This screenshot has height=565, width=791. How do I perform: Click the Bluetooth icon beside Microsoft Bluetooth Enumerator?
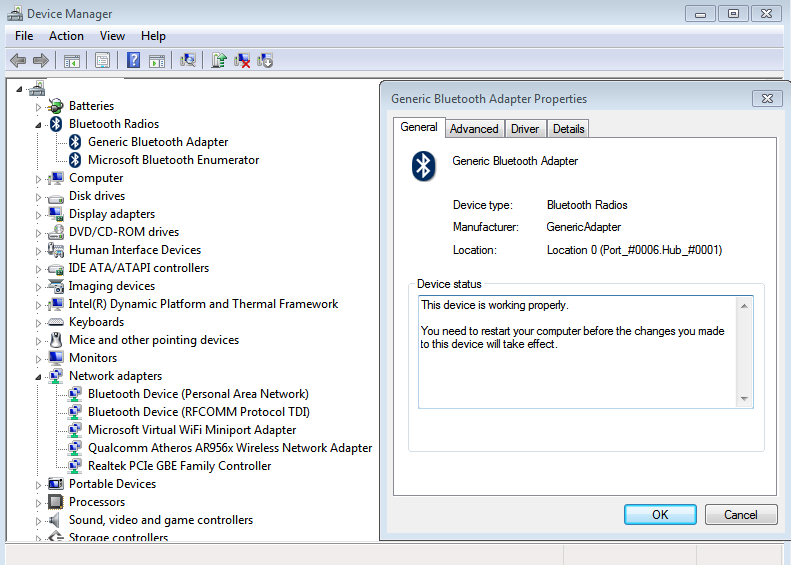[75, 160]
